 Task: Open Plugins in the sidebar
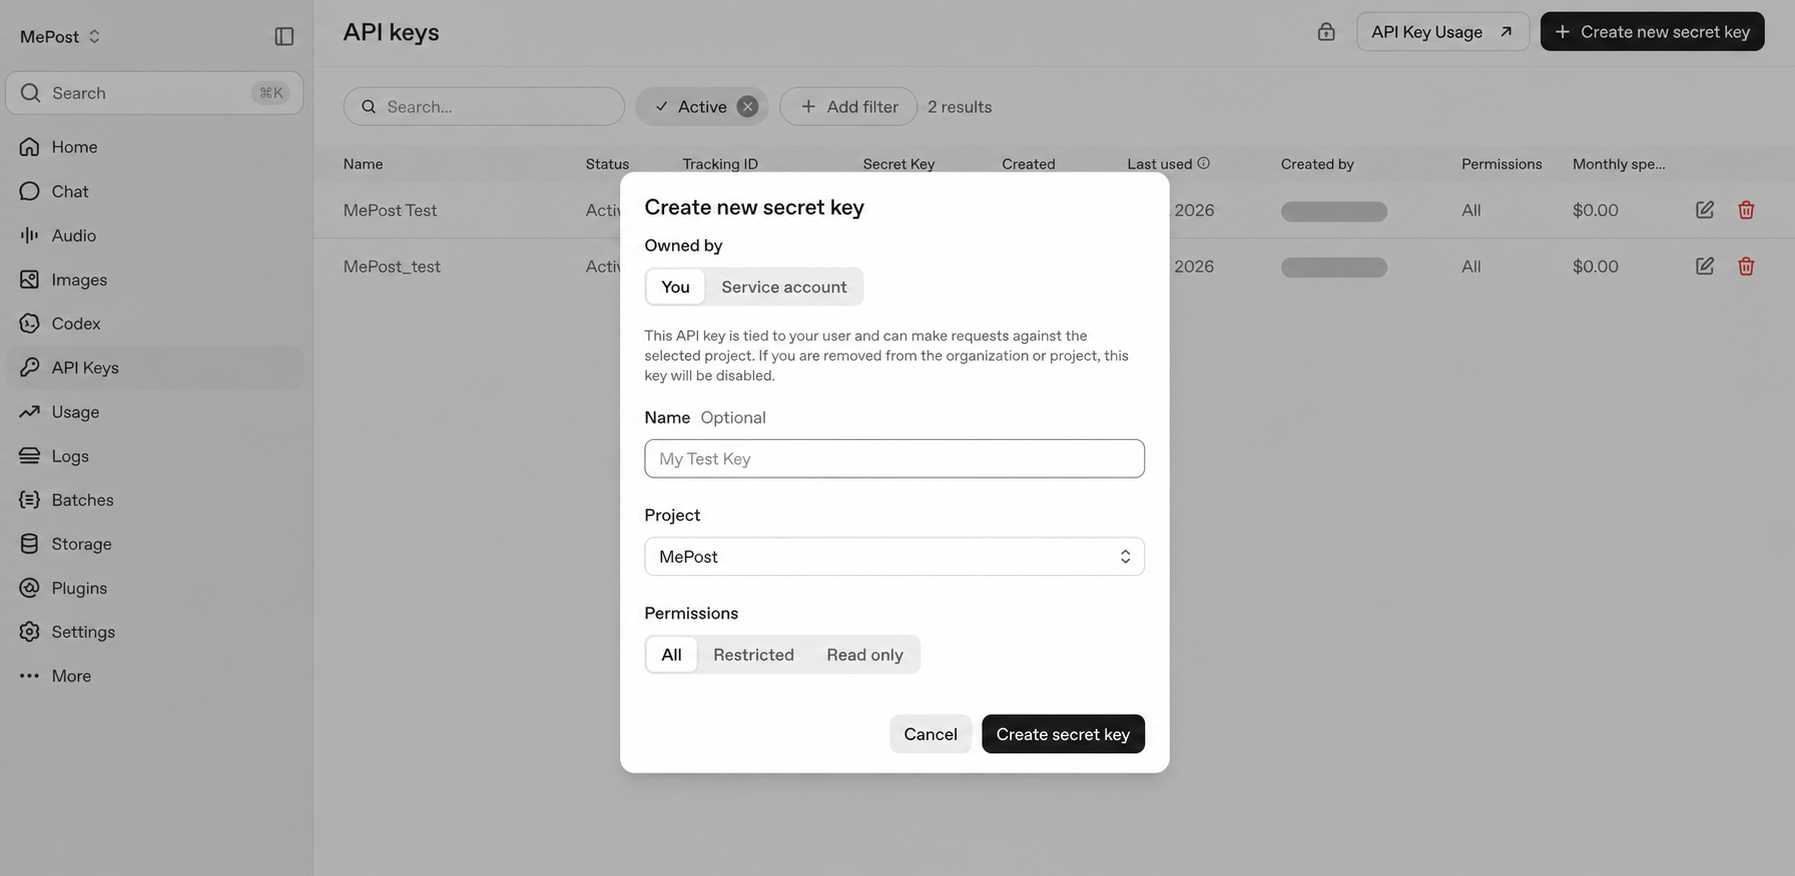click(155, 587)
